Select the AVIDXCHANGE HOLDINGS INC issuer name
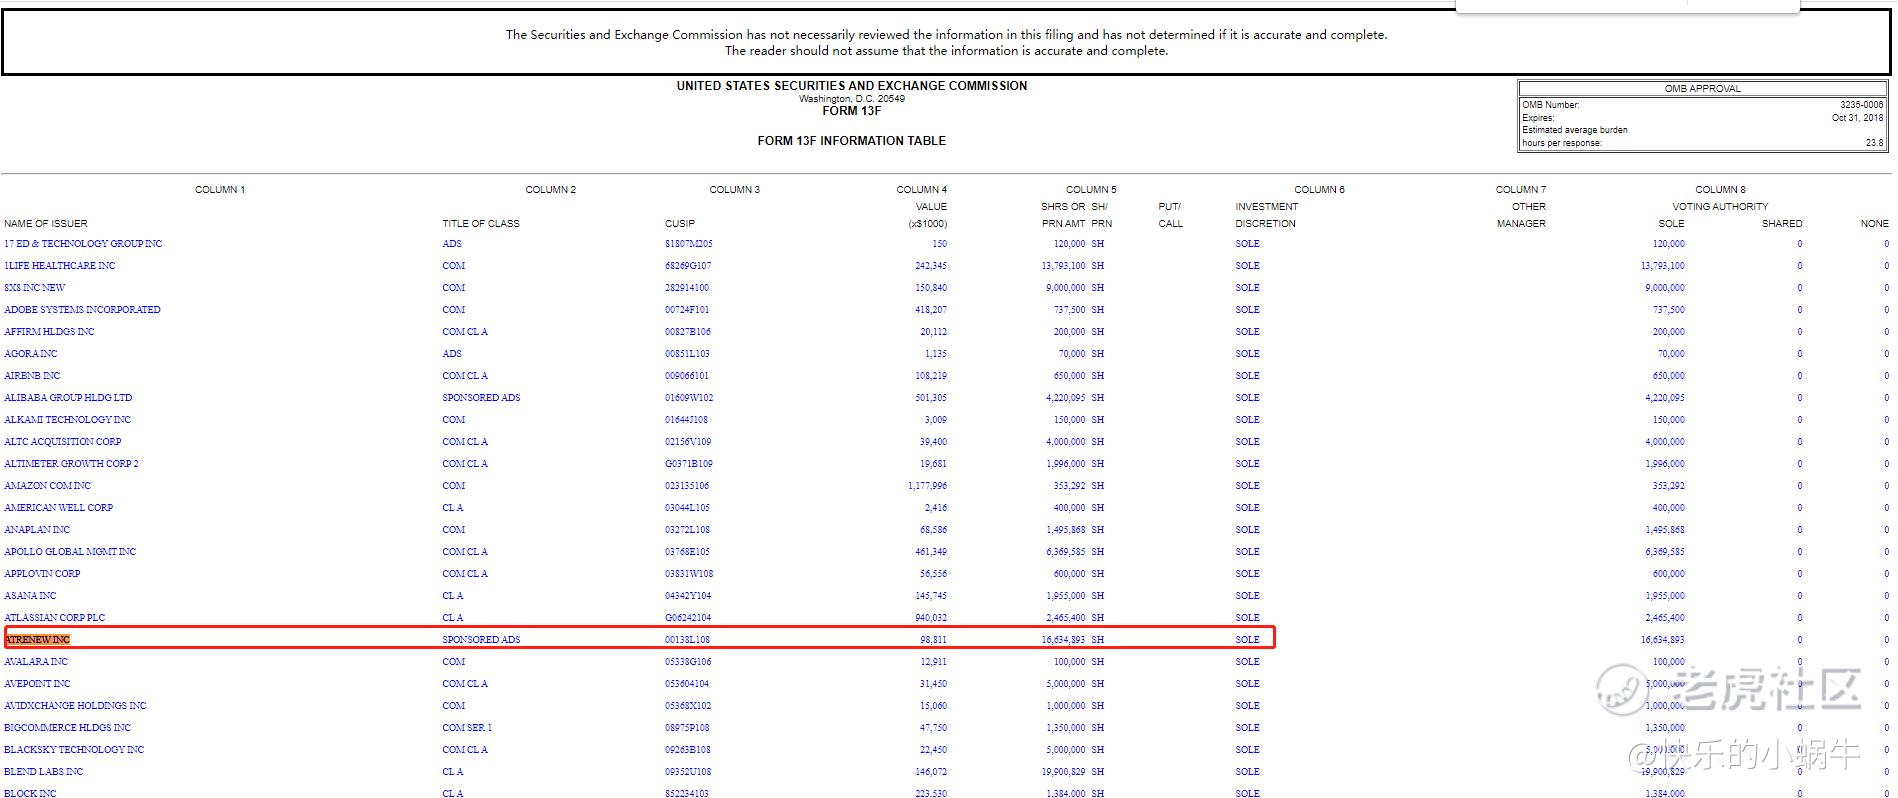The image size is (1898, 798). point(75,706)
